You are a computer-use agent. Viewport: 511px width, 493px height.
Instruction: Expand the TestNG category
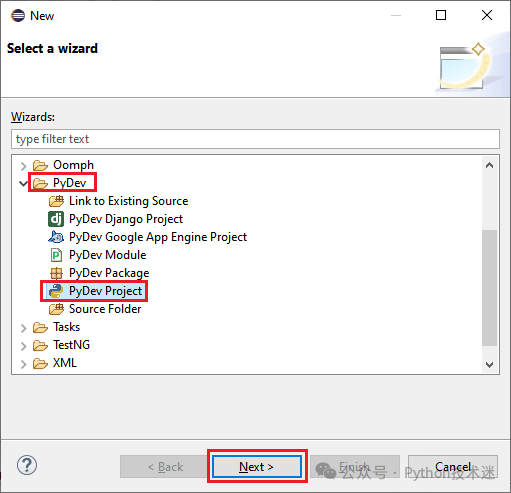pyautogui.click(x=23, y=346)
